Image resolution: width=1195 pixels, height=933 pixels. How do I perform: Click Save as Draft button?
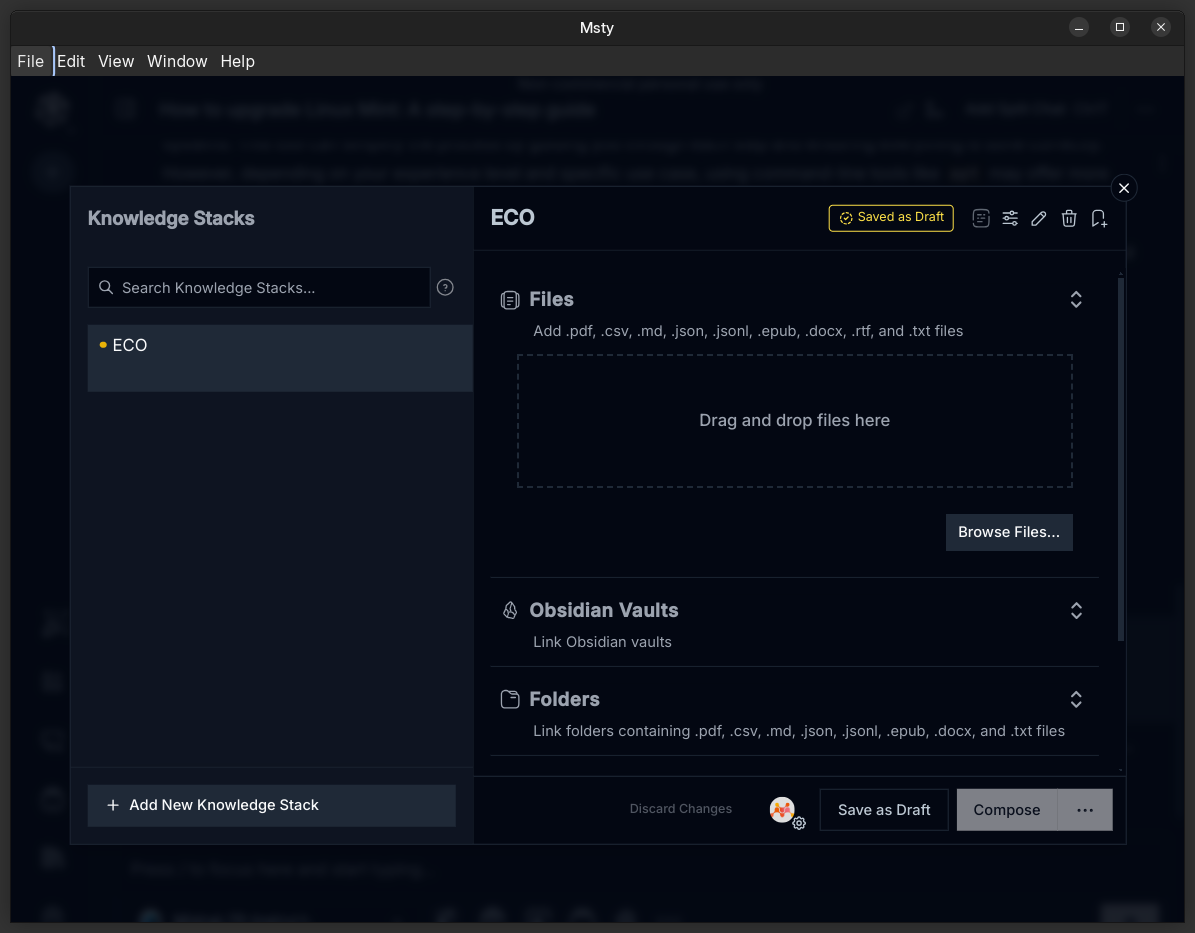click(884, 810)
